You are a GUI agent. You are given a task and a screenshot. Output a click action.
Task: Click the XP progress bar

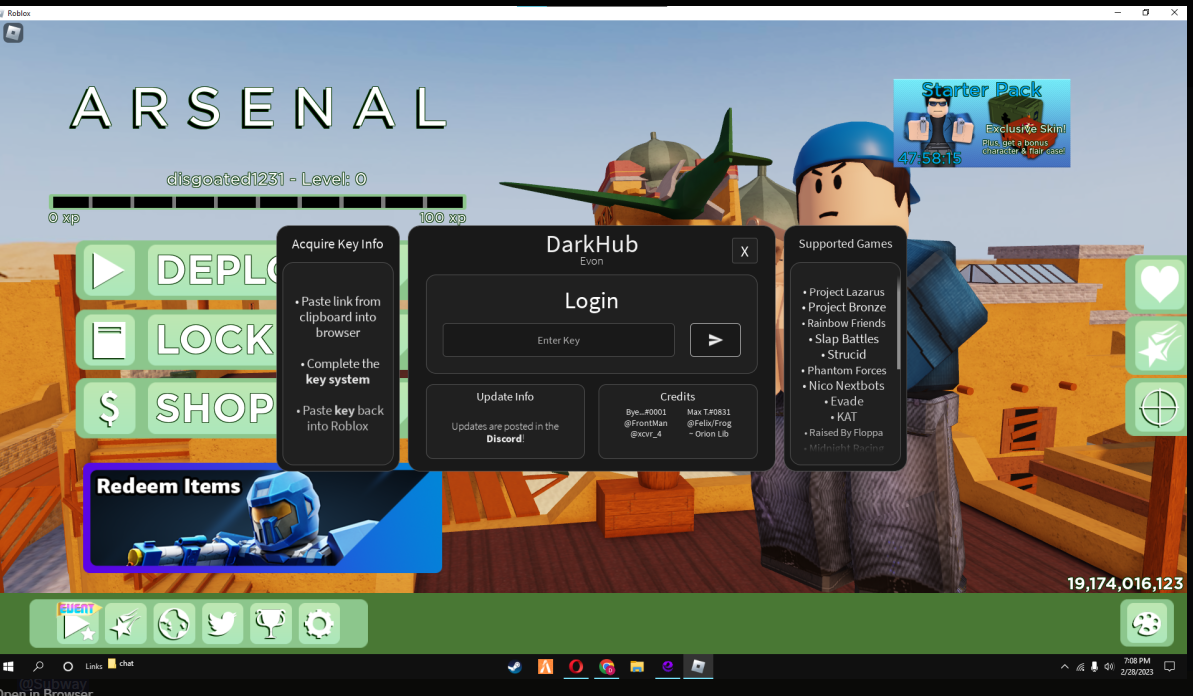pos(257,202)
